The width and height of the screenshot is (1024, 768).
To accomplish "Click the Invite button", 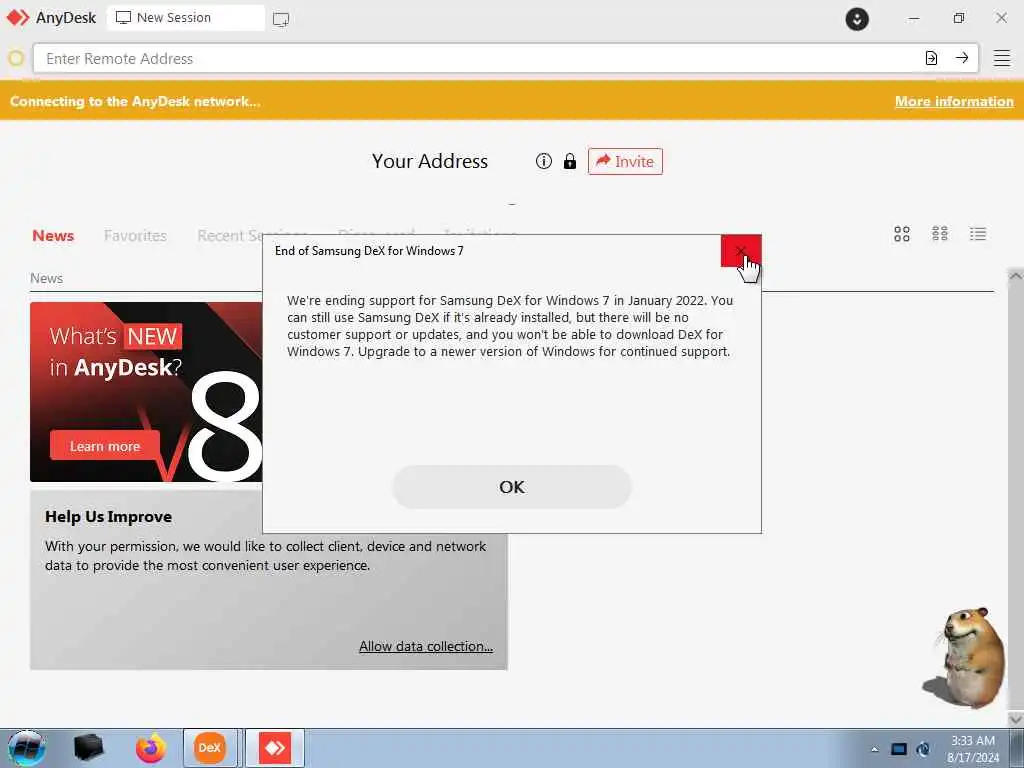I will click(x=625, y=161).
